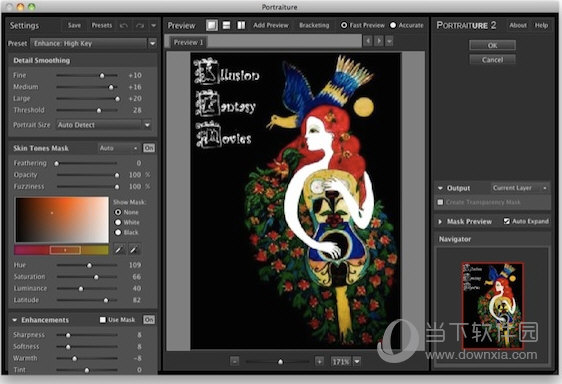
Task: Select vertical split preview layout icon
Action: [x=241, y=25]
